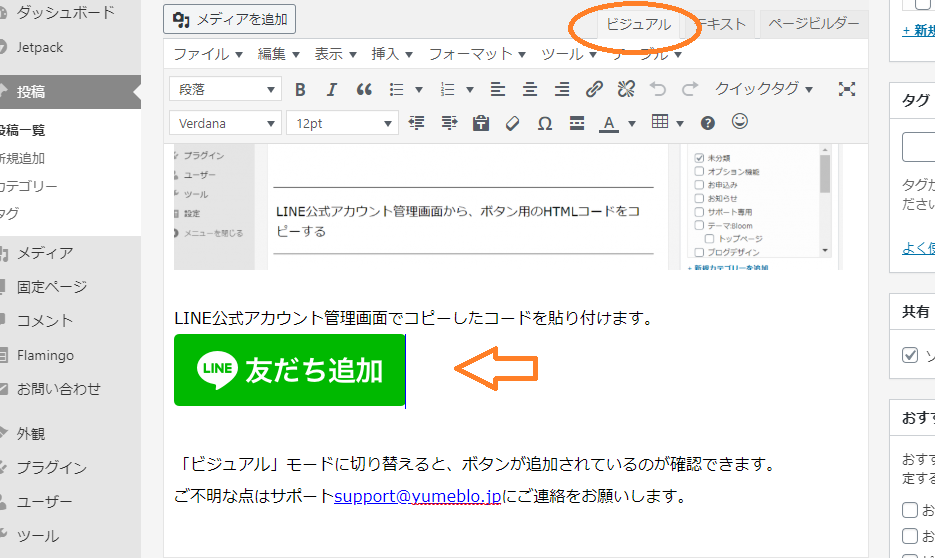Click the tag input field
Screen dimensions: 935x558
(918, 147)
